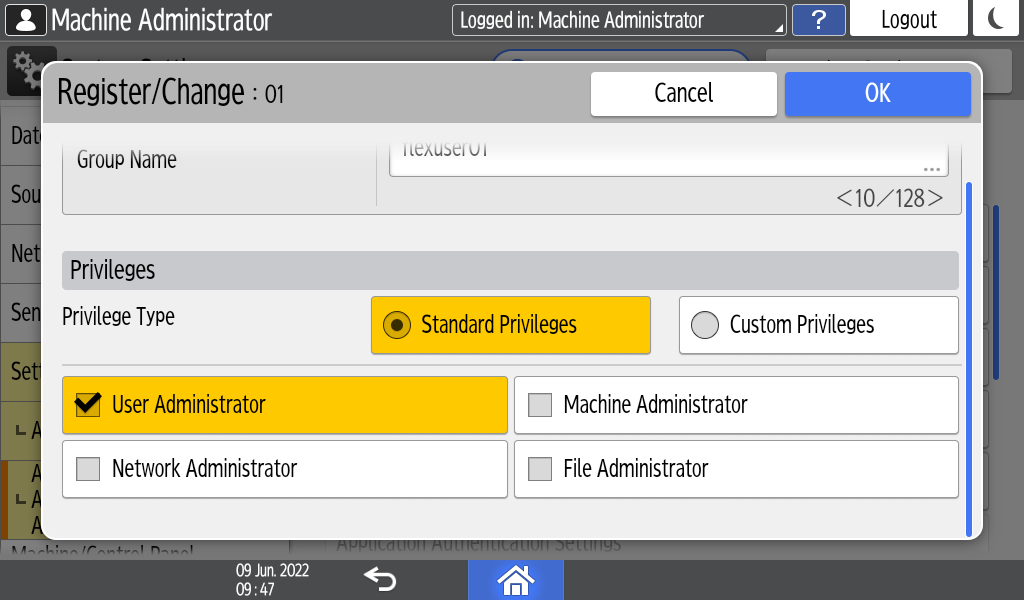1024x600 pixels.
Task: Select the Standard Privileges radio button
Action: tap(398, 325)
